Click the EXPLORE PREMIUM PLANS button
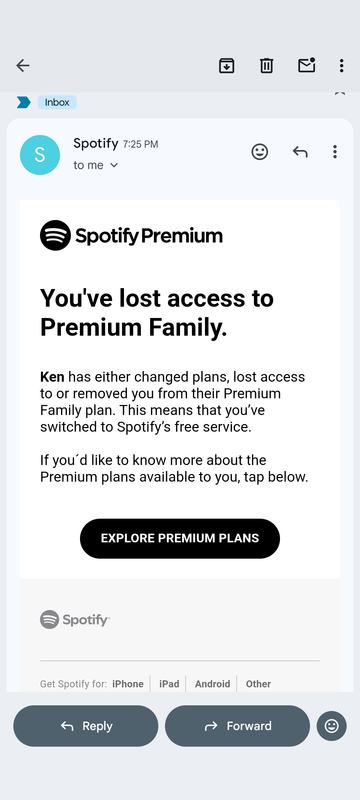Screen dimensions: 360x800 [x=180, y=538]
